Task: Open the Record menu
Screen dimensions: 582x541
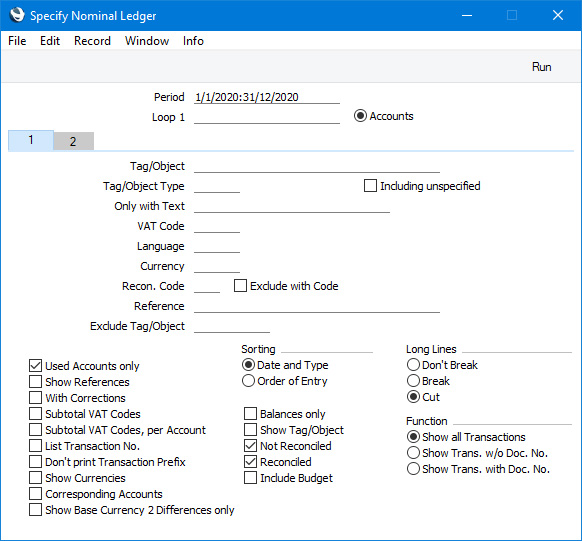Action: 92,41
